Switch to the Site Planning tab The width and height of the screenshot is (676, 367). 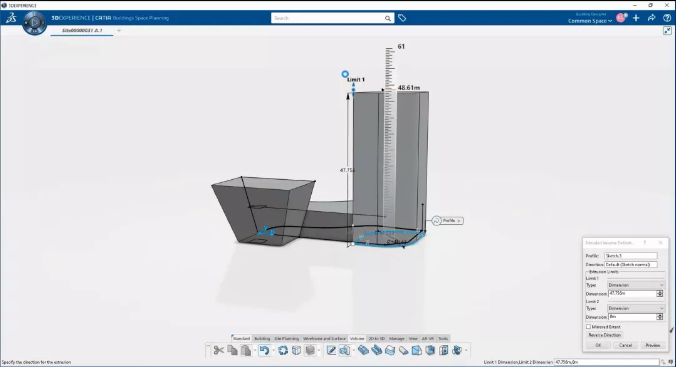pos(287,339)
